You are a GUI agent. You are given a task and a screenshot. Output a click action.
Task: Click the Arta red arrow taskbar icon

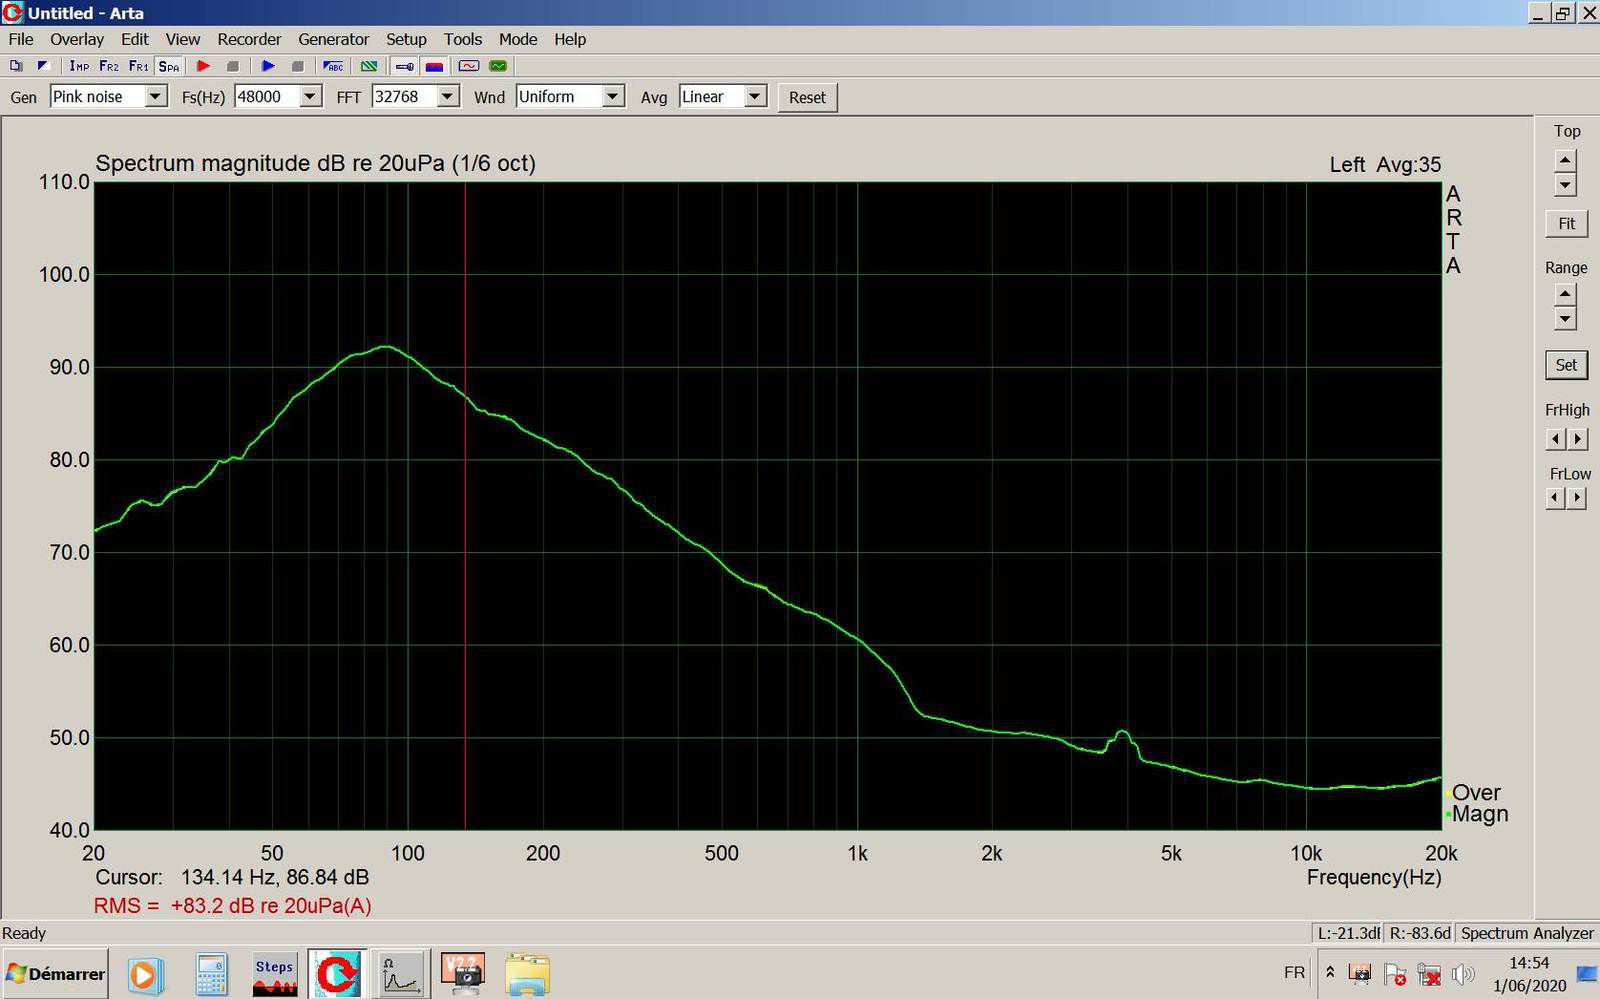click(337, 974)
